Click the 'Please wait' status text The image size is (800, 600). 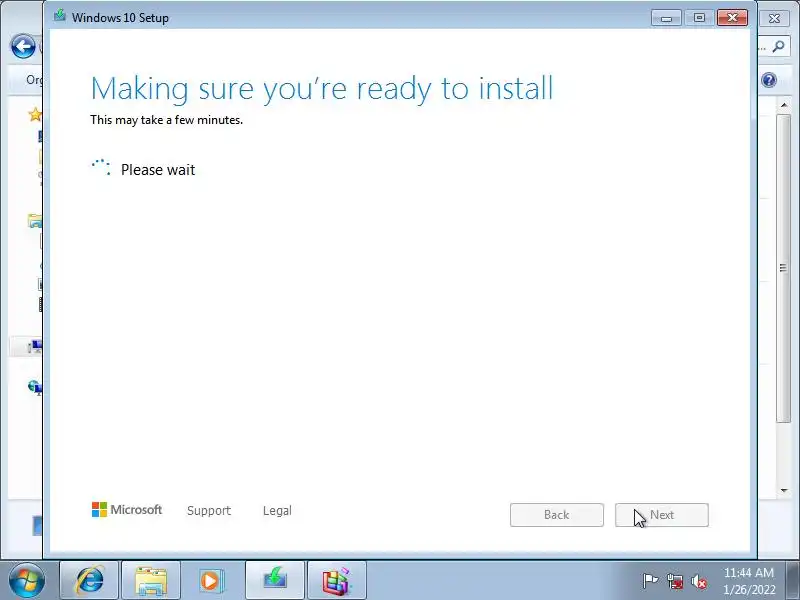[158, 170]
